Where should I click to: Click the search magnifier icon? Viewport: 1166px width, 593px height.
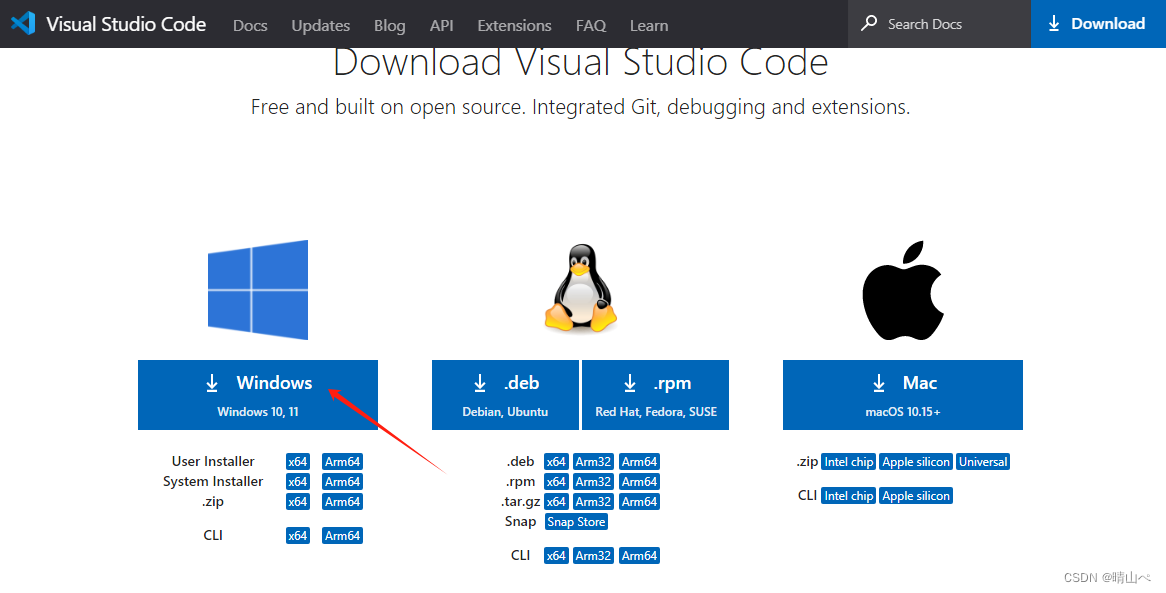[x=868, y=23]
